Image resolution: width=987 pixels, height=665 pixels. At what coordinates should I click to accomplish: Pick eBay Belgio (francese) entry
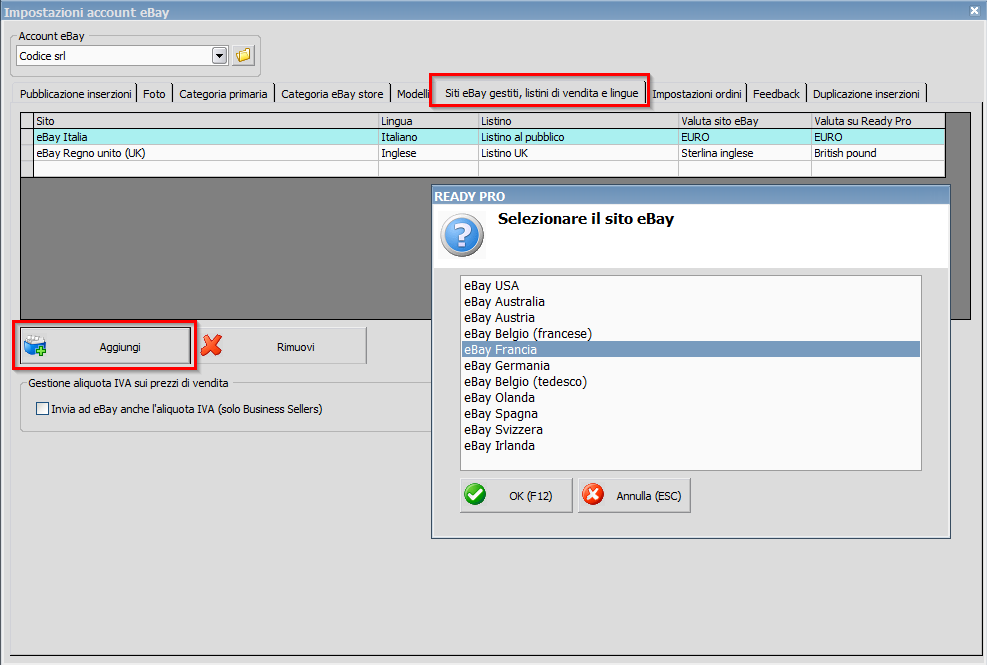(691, 334)
